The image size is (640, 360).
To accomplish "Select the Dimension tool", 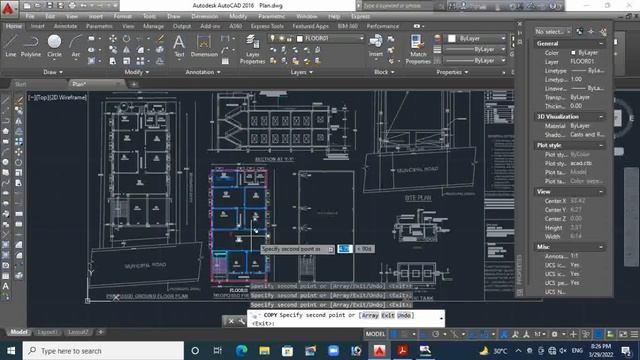I will 204,45.
